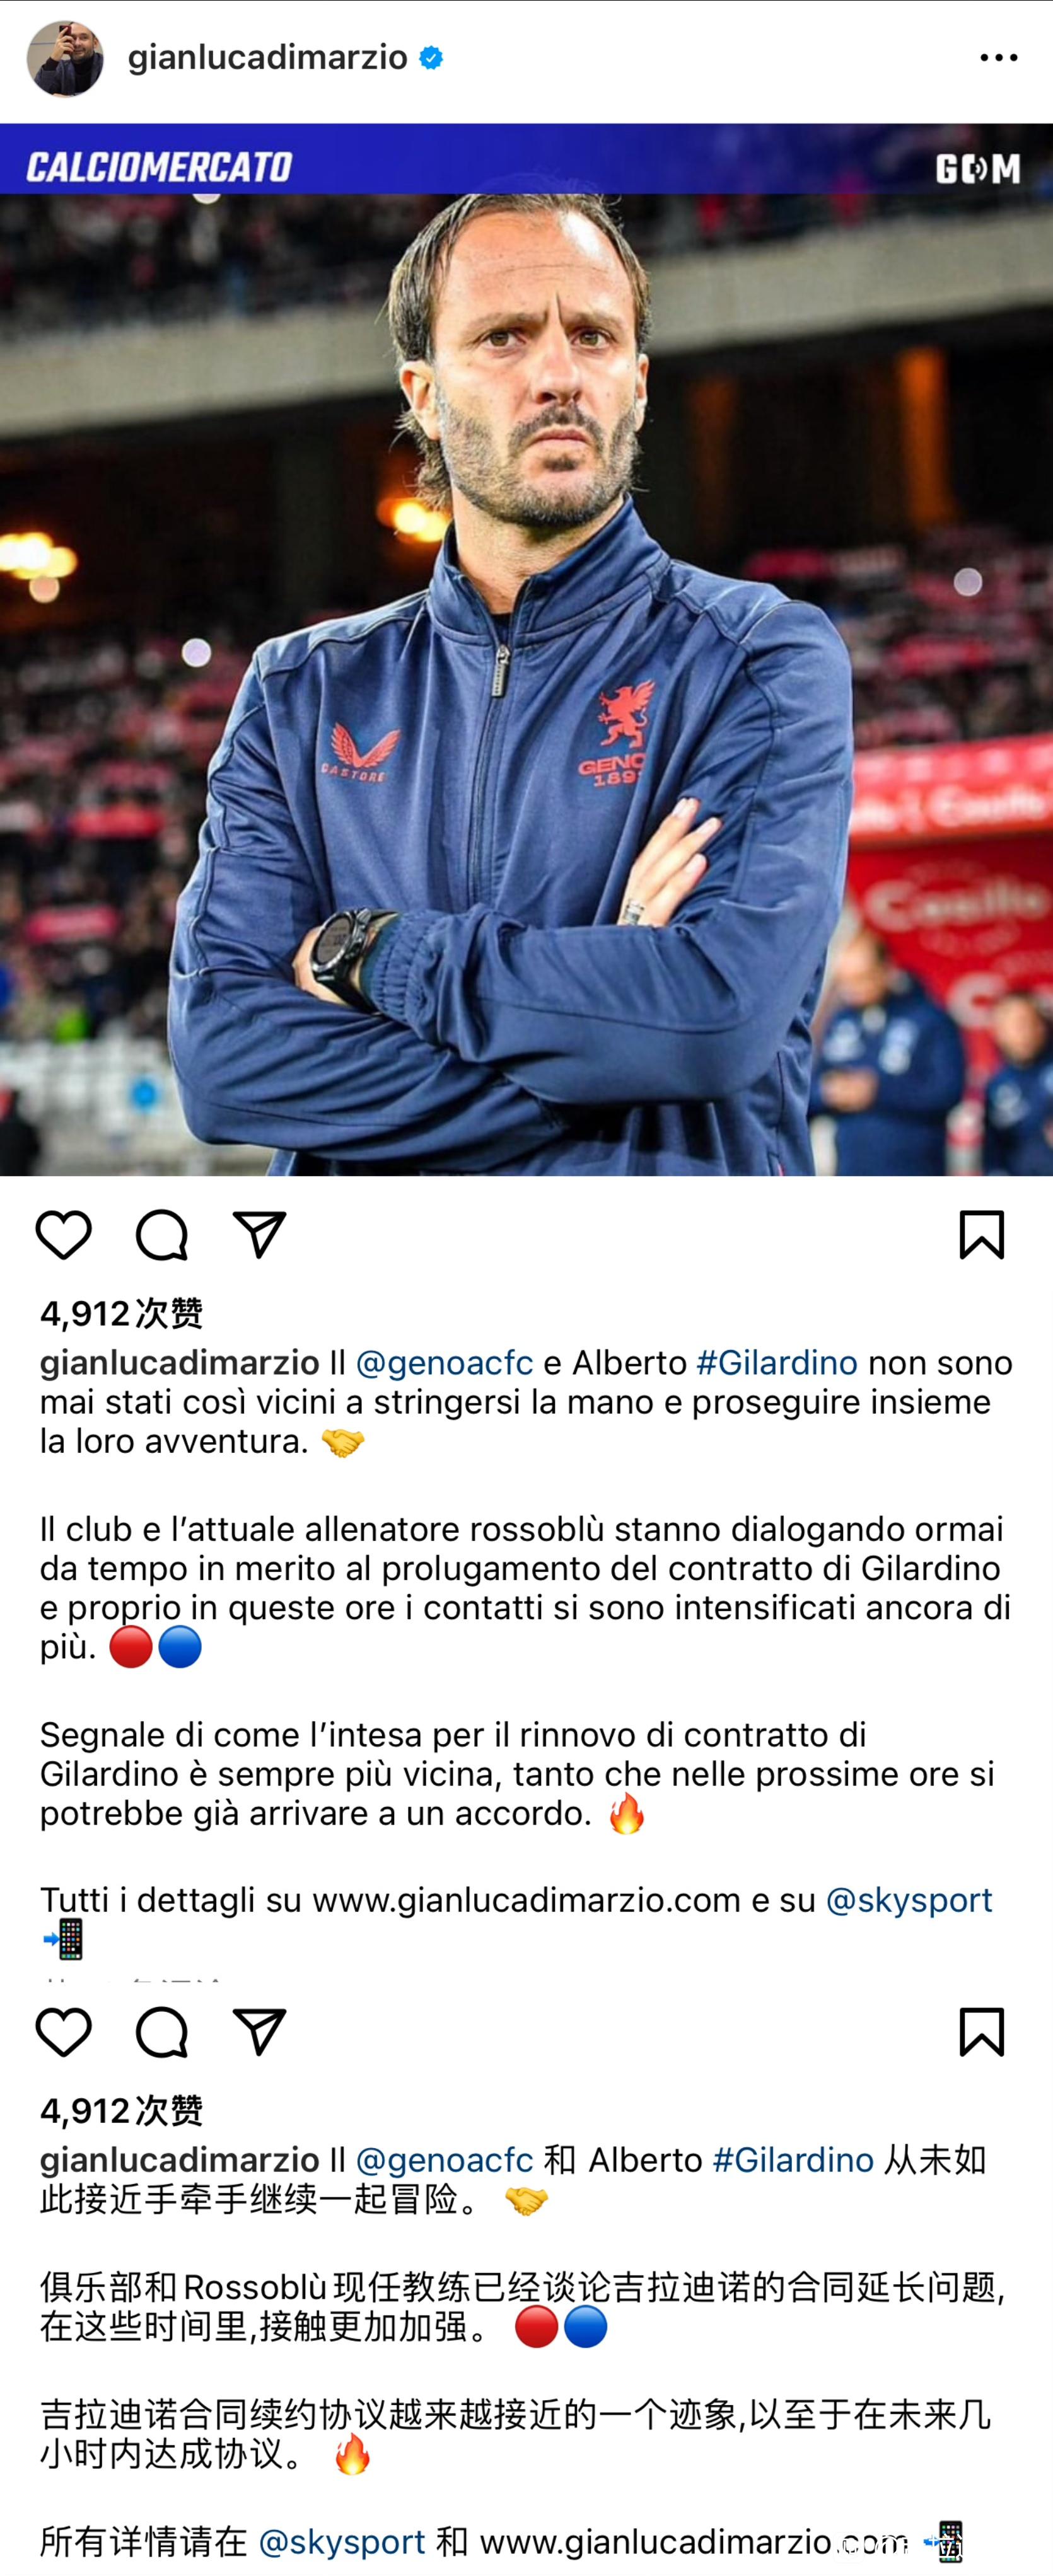The image size is (1053, 2576).
Task: Open gianlucadimarzio username in header
Action: [x=268, y=58]
